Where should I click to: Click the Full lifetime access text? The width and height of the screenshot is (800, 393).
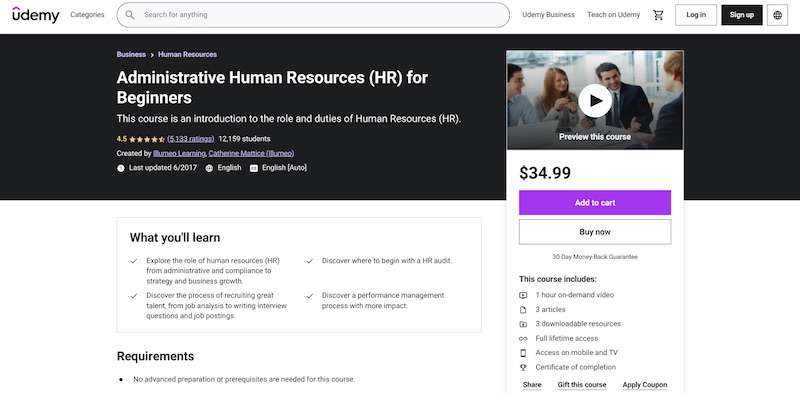(x=566, y=338)
